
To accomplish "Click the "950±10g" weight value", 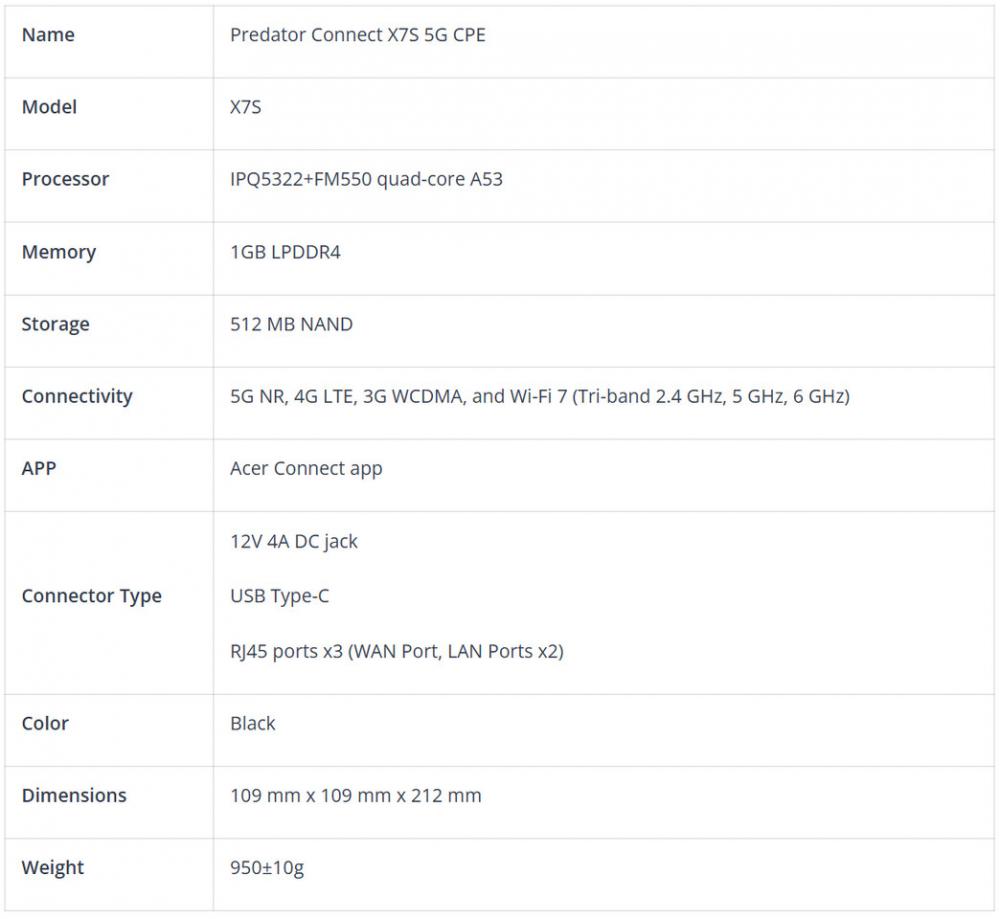I will (x=266, y=867).
